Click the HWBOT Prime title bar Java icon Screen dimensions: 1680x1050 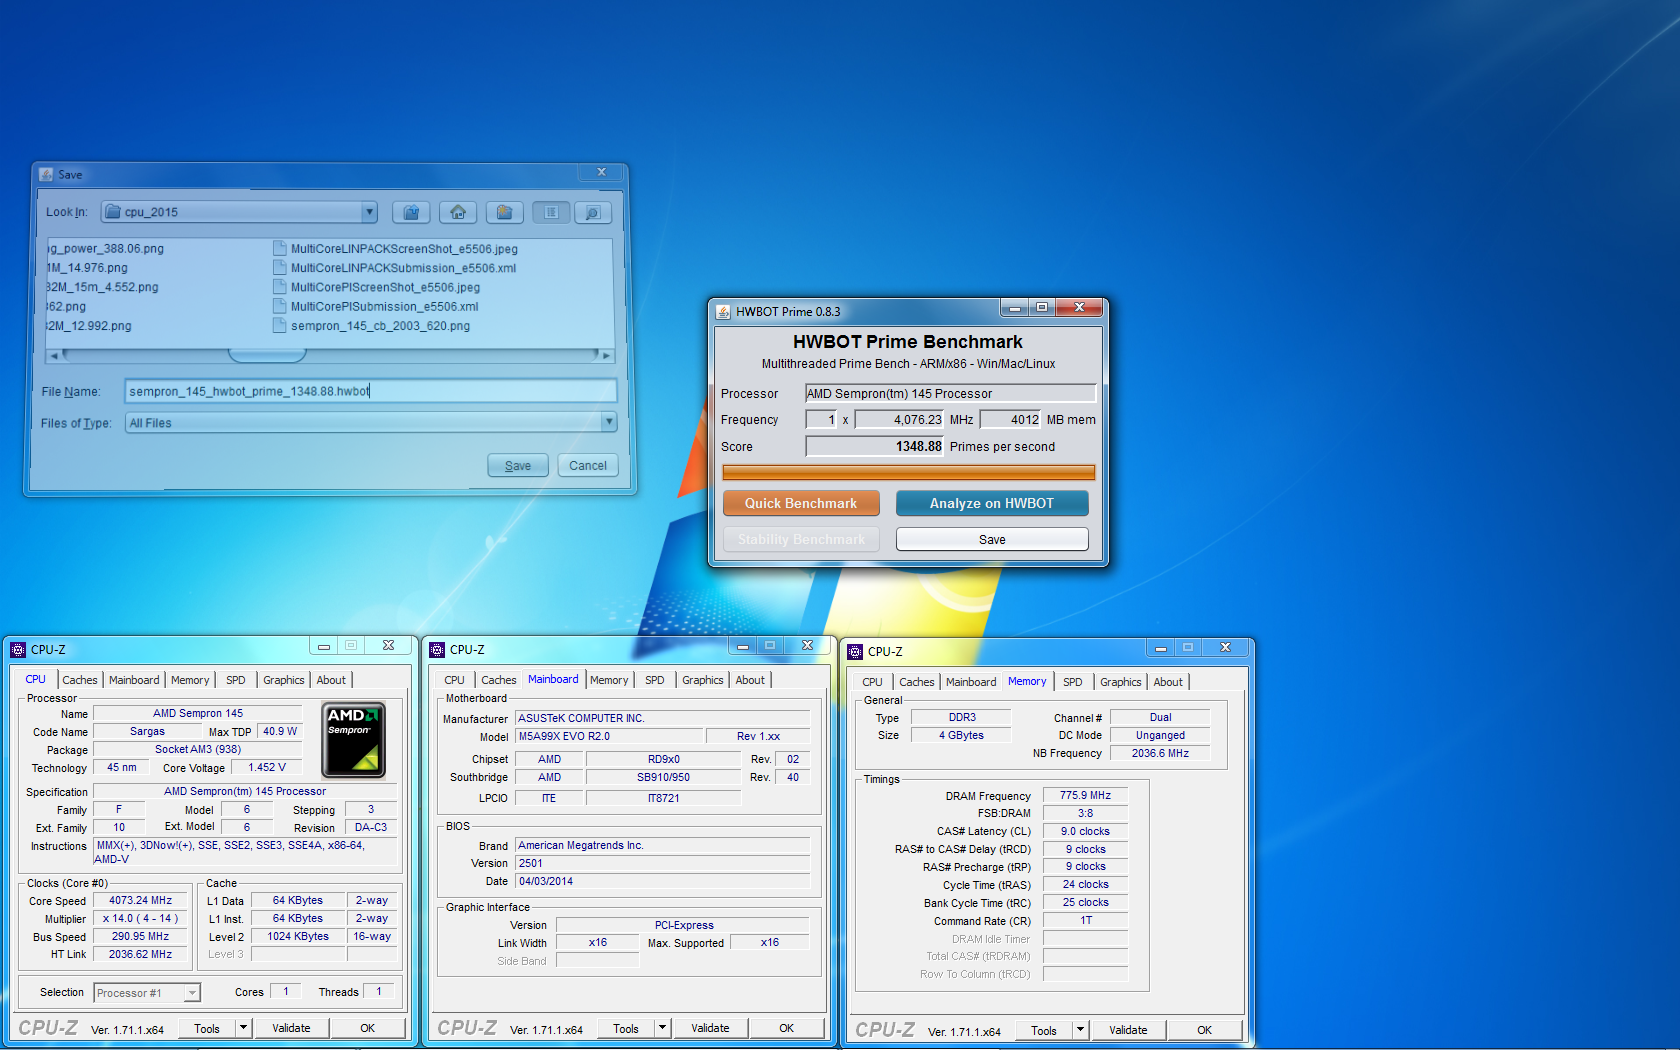[x=723, y=311]
